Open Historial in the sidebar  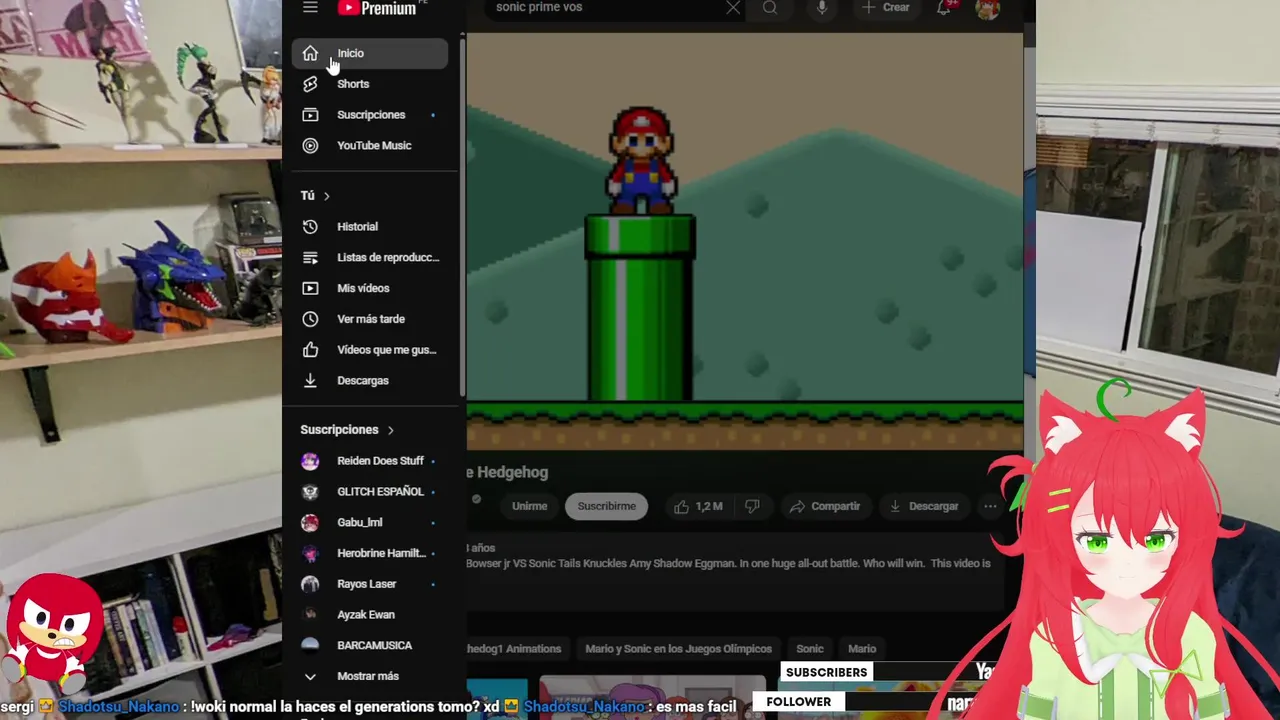click(370, 227)
